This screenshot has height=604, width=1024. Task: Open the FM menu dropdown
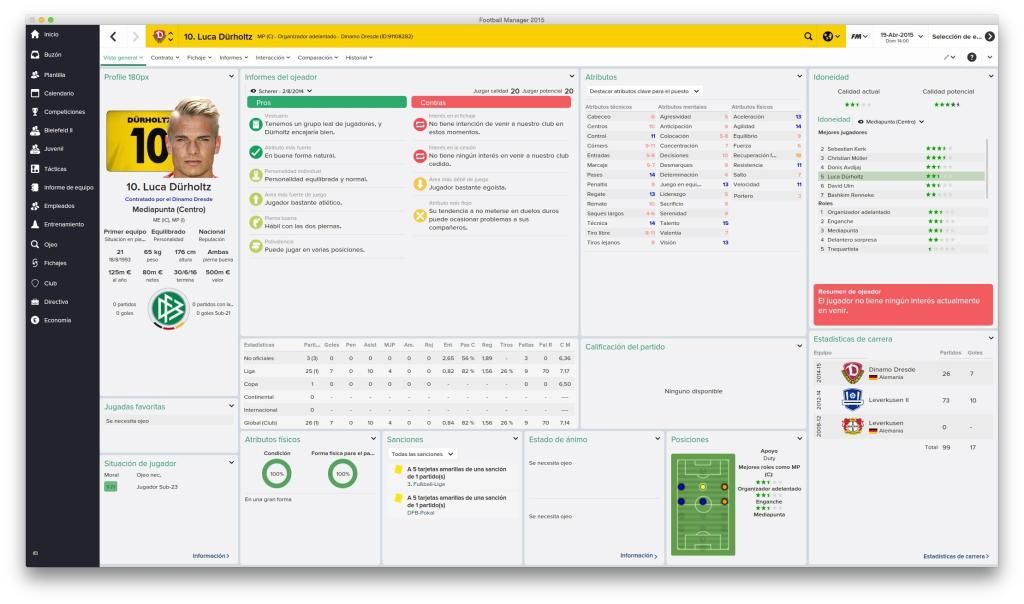click(859, 37)
